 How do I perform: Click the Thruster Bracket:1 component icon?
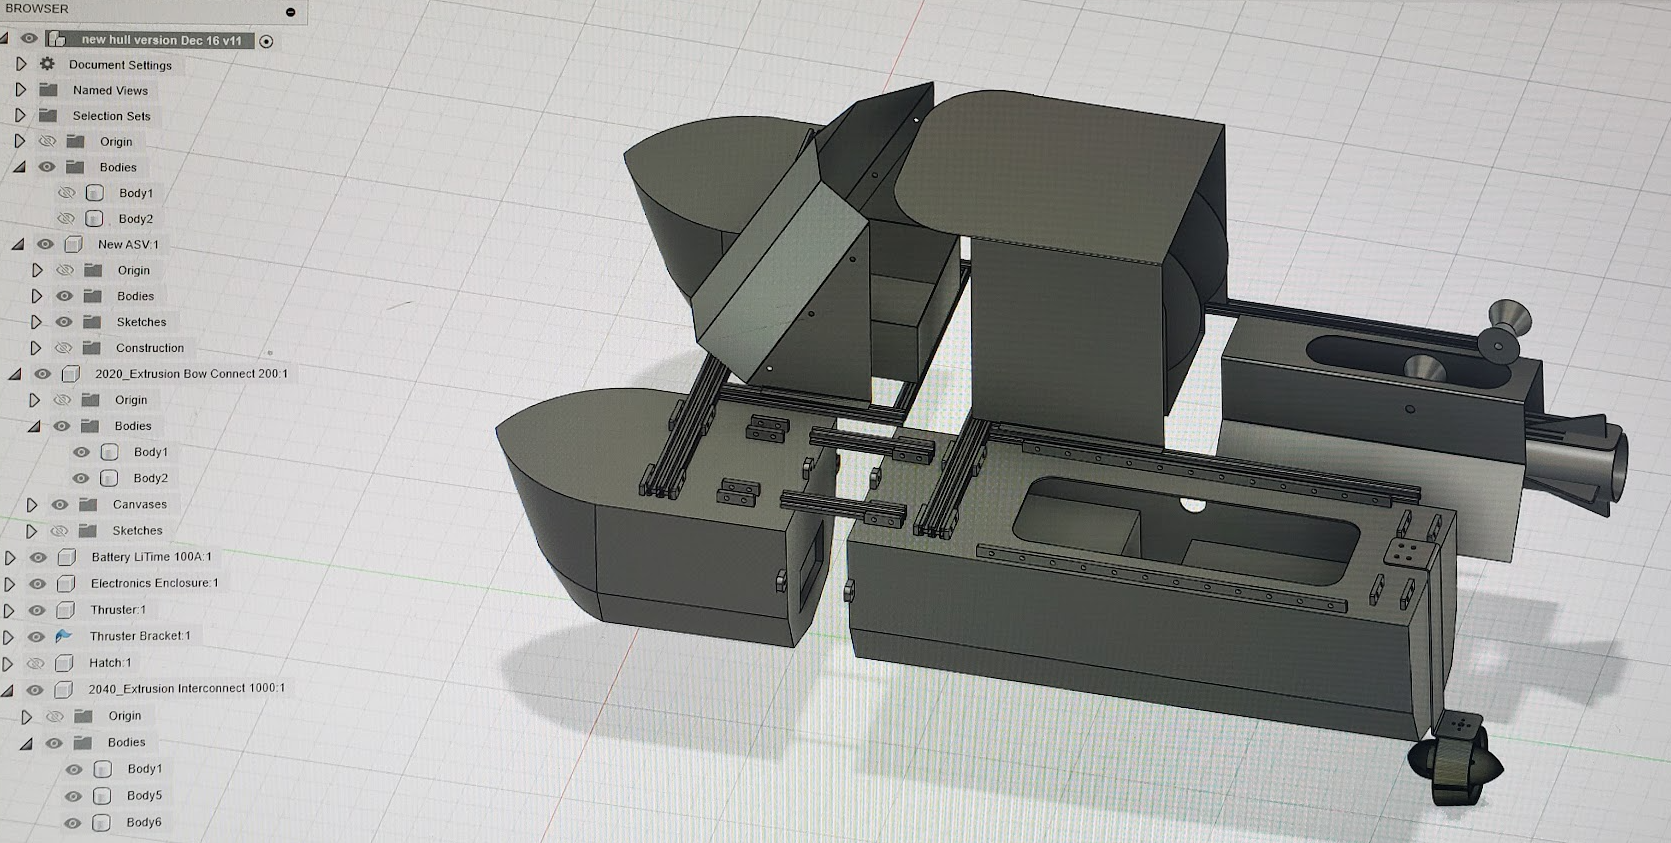point(64,636)
